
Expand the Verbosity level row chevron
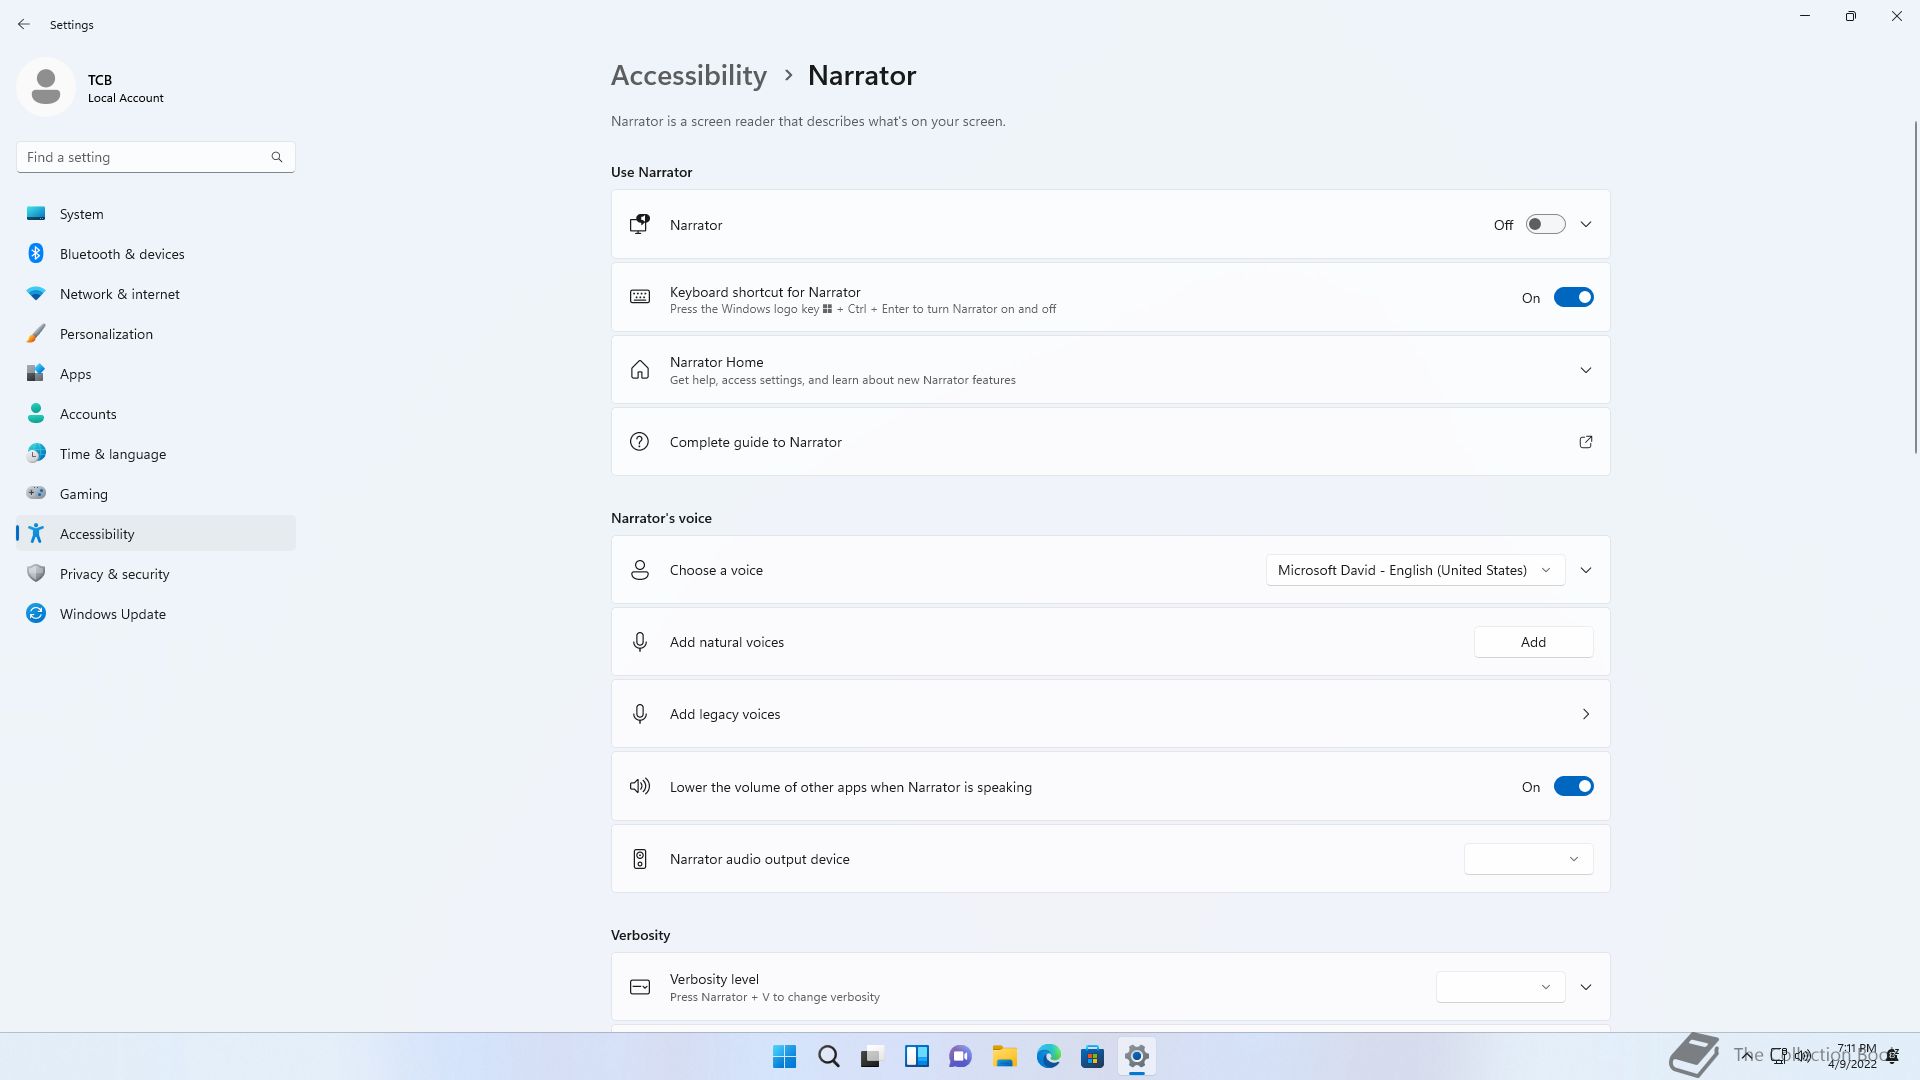pos(1585,987)
